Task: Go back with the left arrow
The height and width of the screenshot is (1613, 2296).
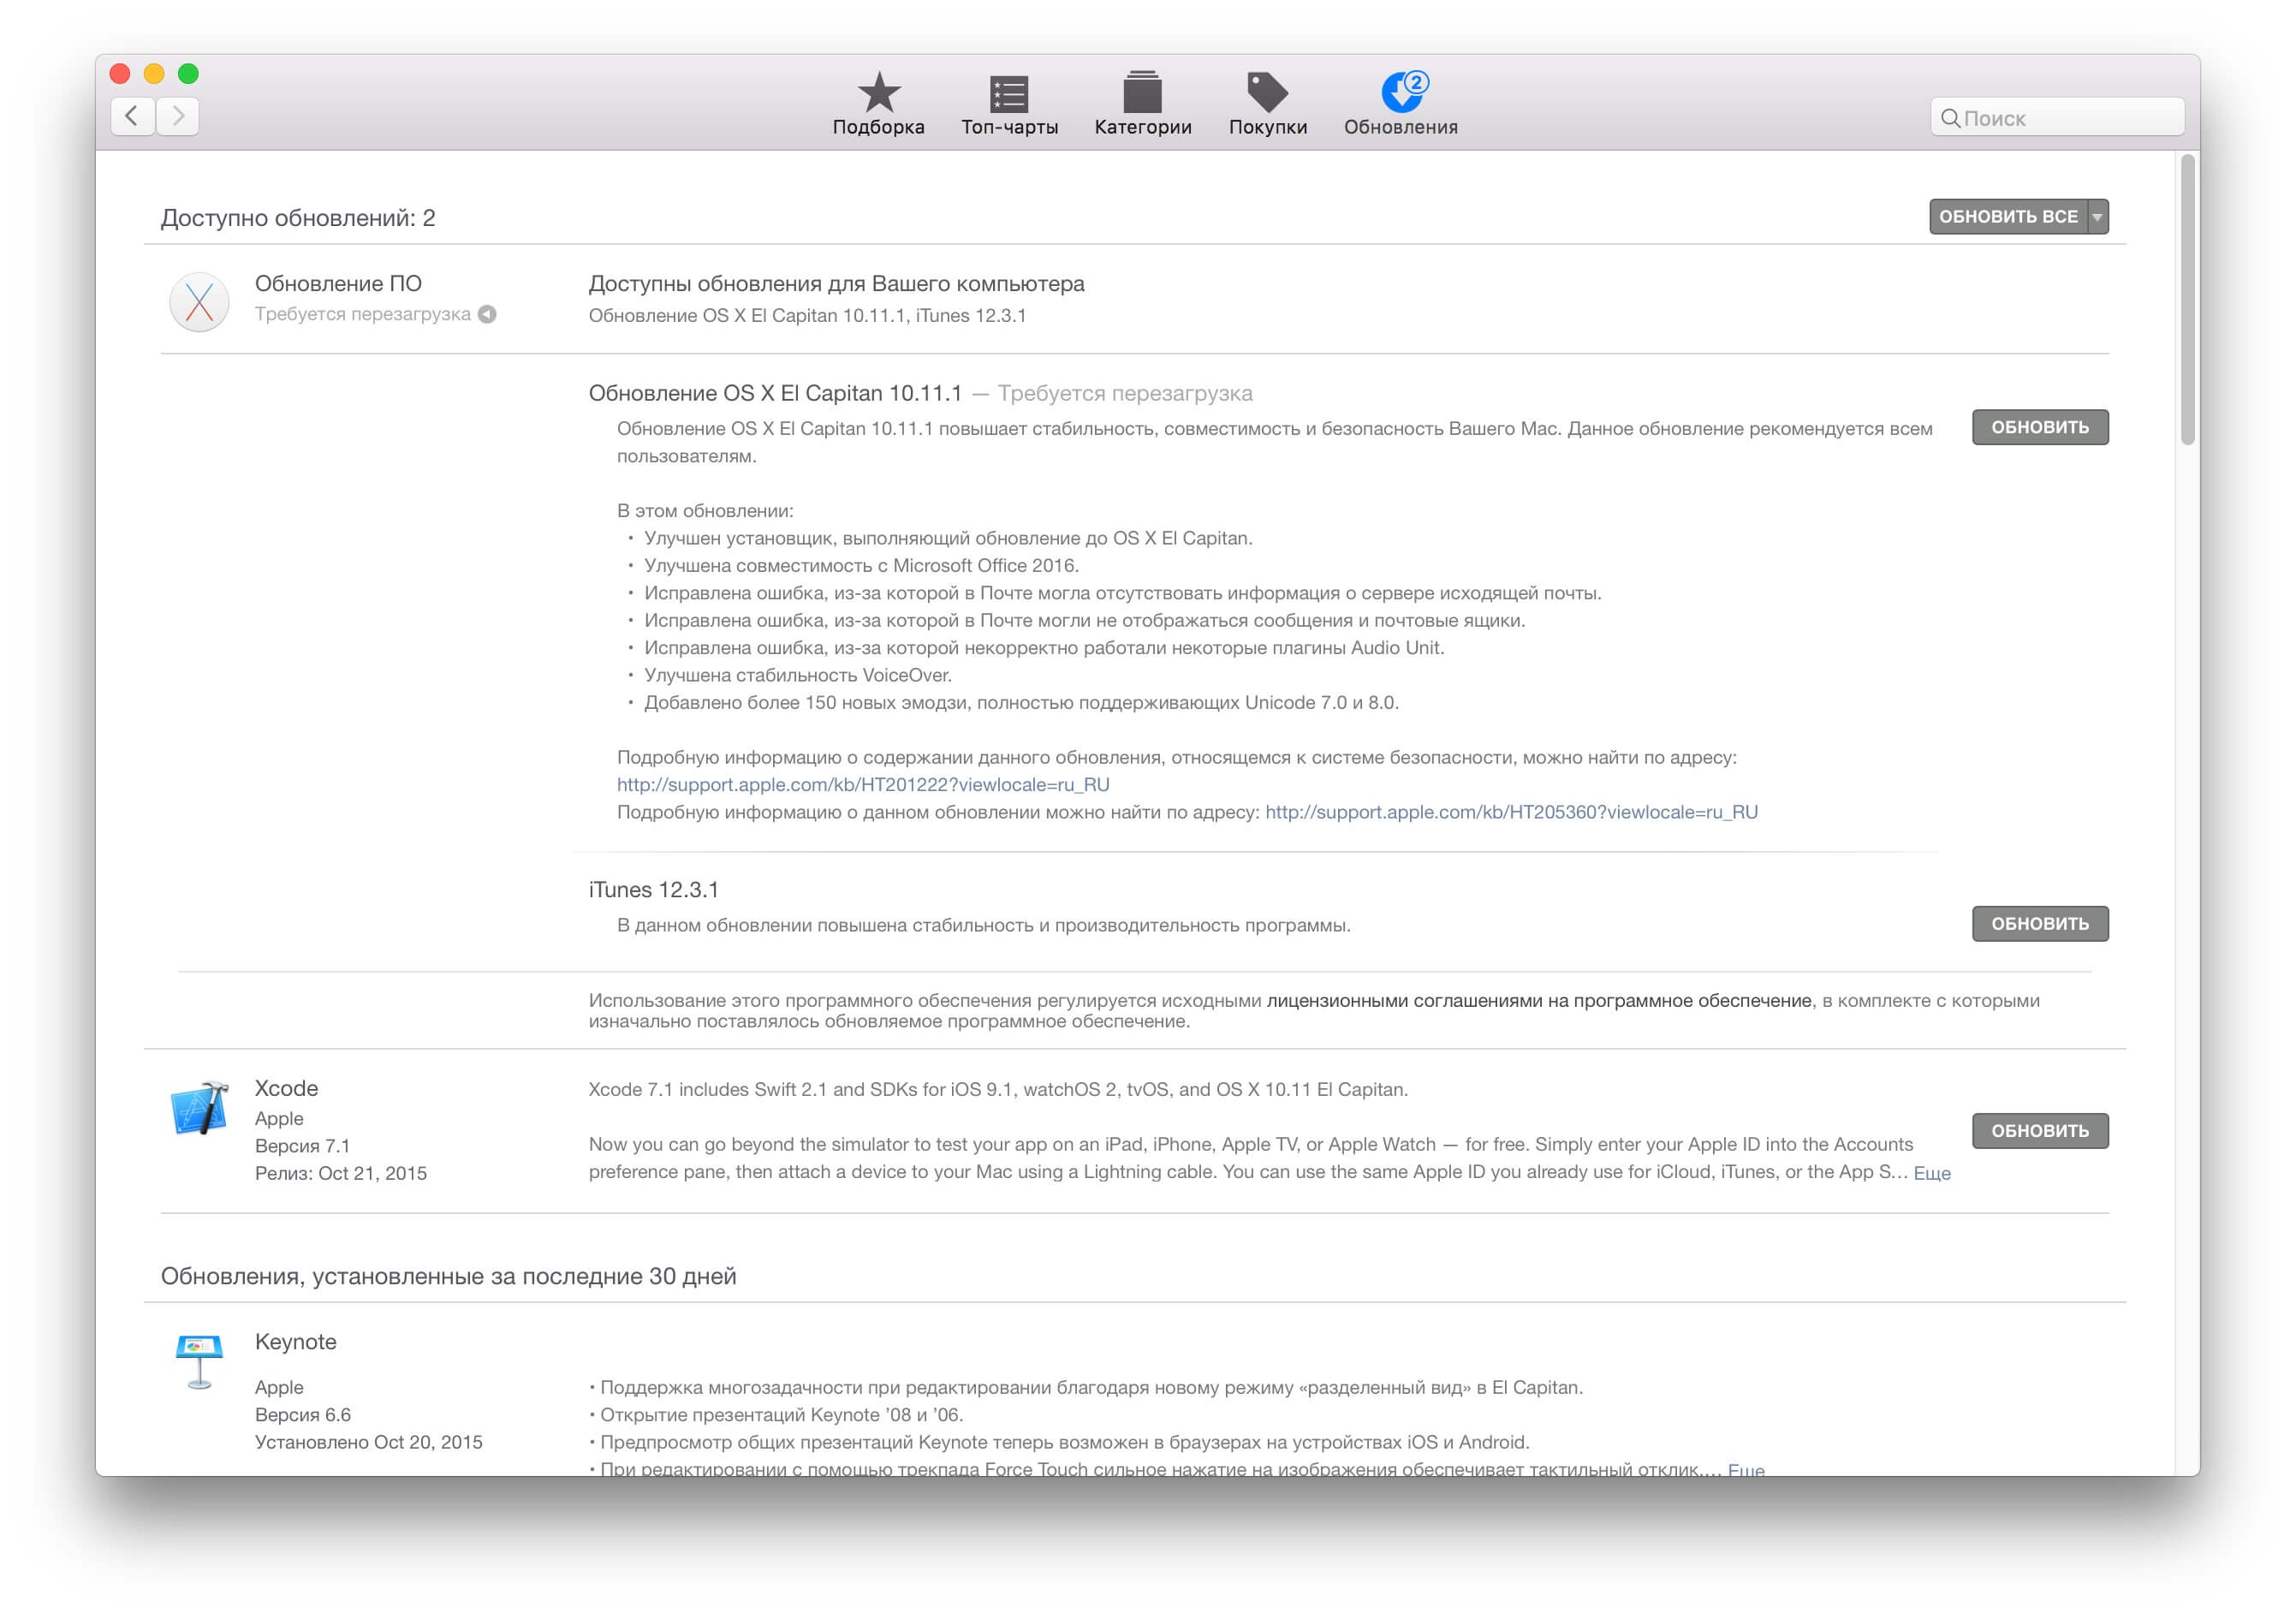Action: pos(132,116)
